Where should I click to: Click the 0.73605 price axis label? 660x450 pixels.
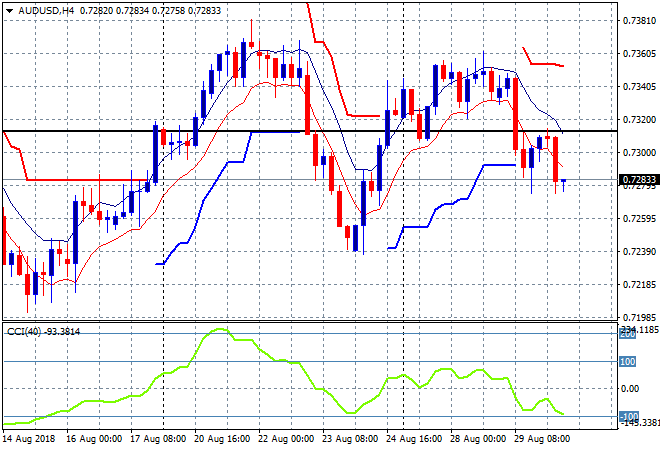click(639, 53)
